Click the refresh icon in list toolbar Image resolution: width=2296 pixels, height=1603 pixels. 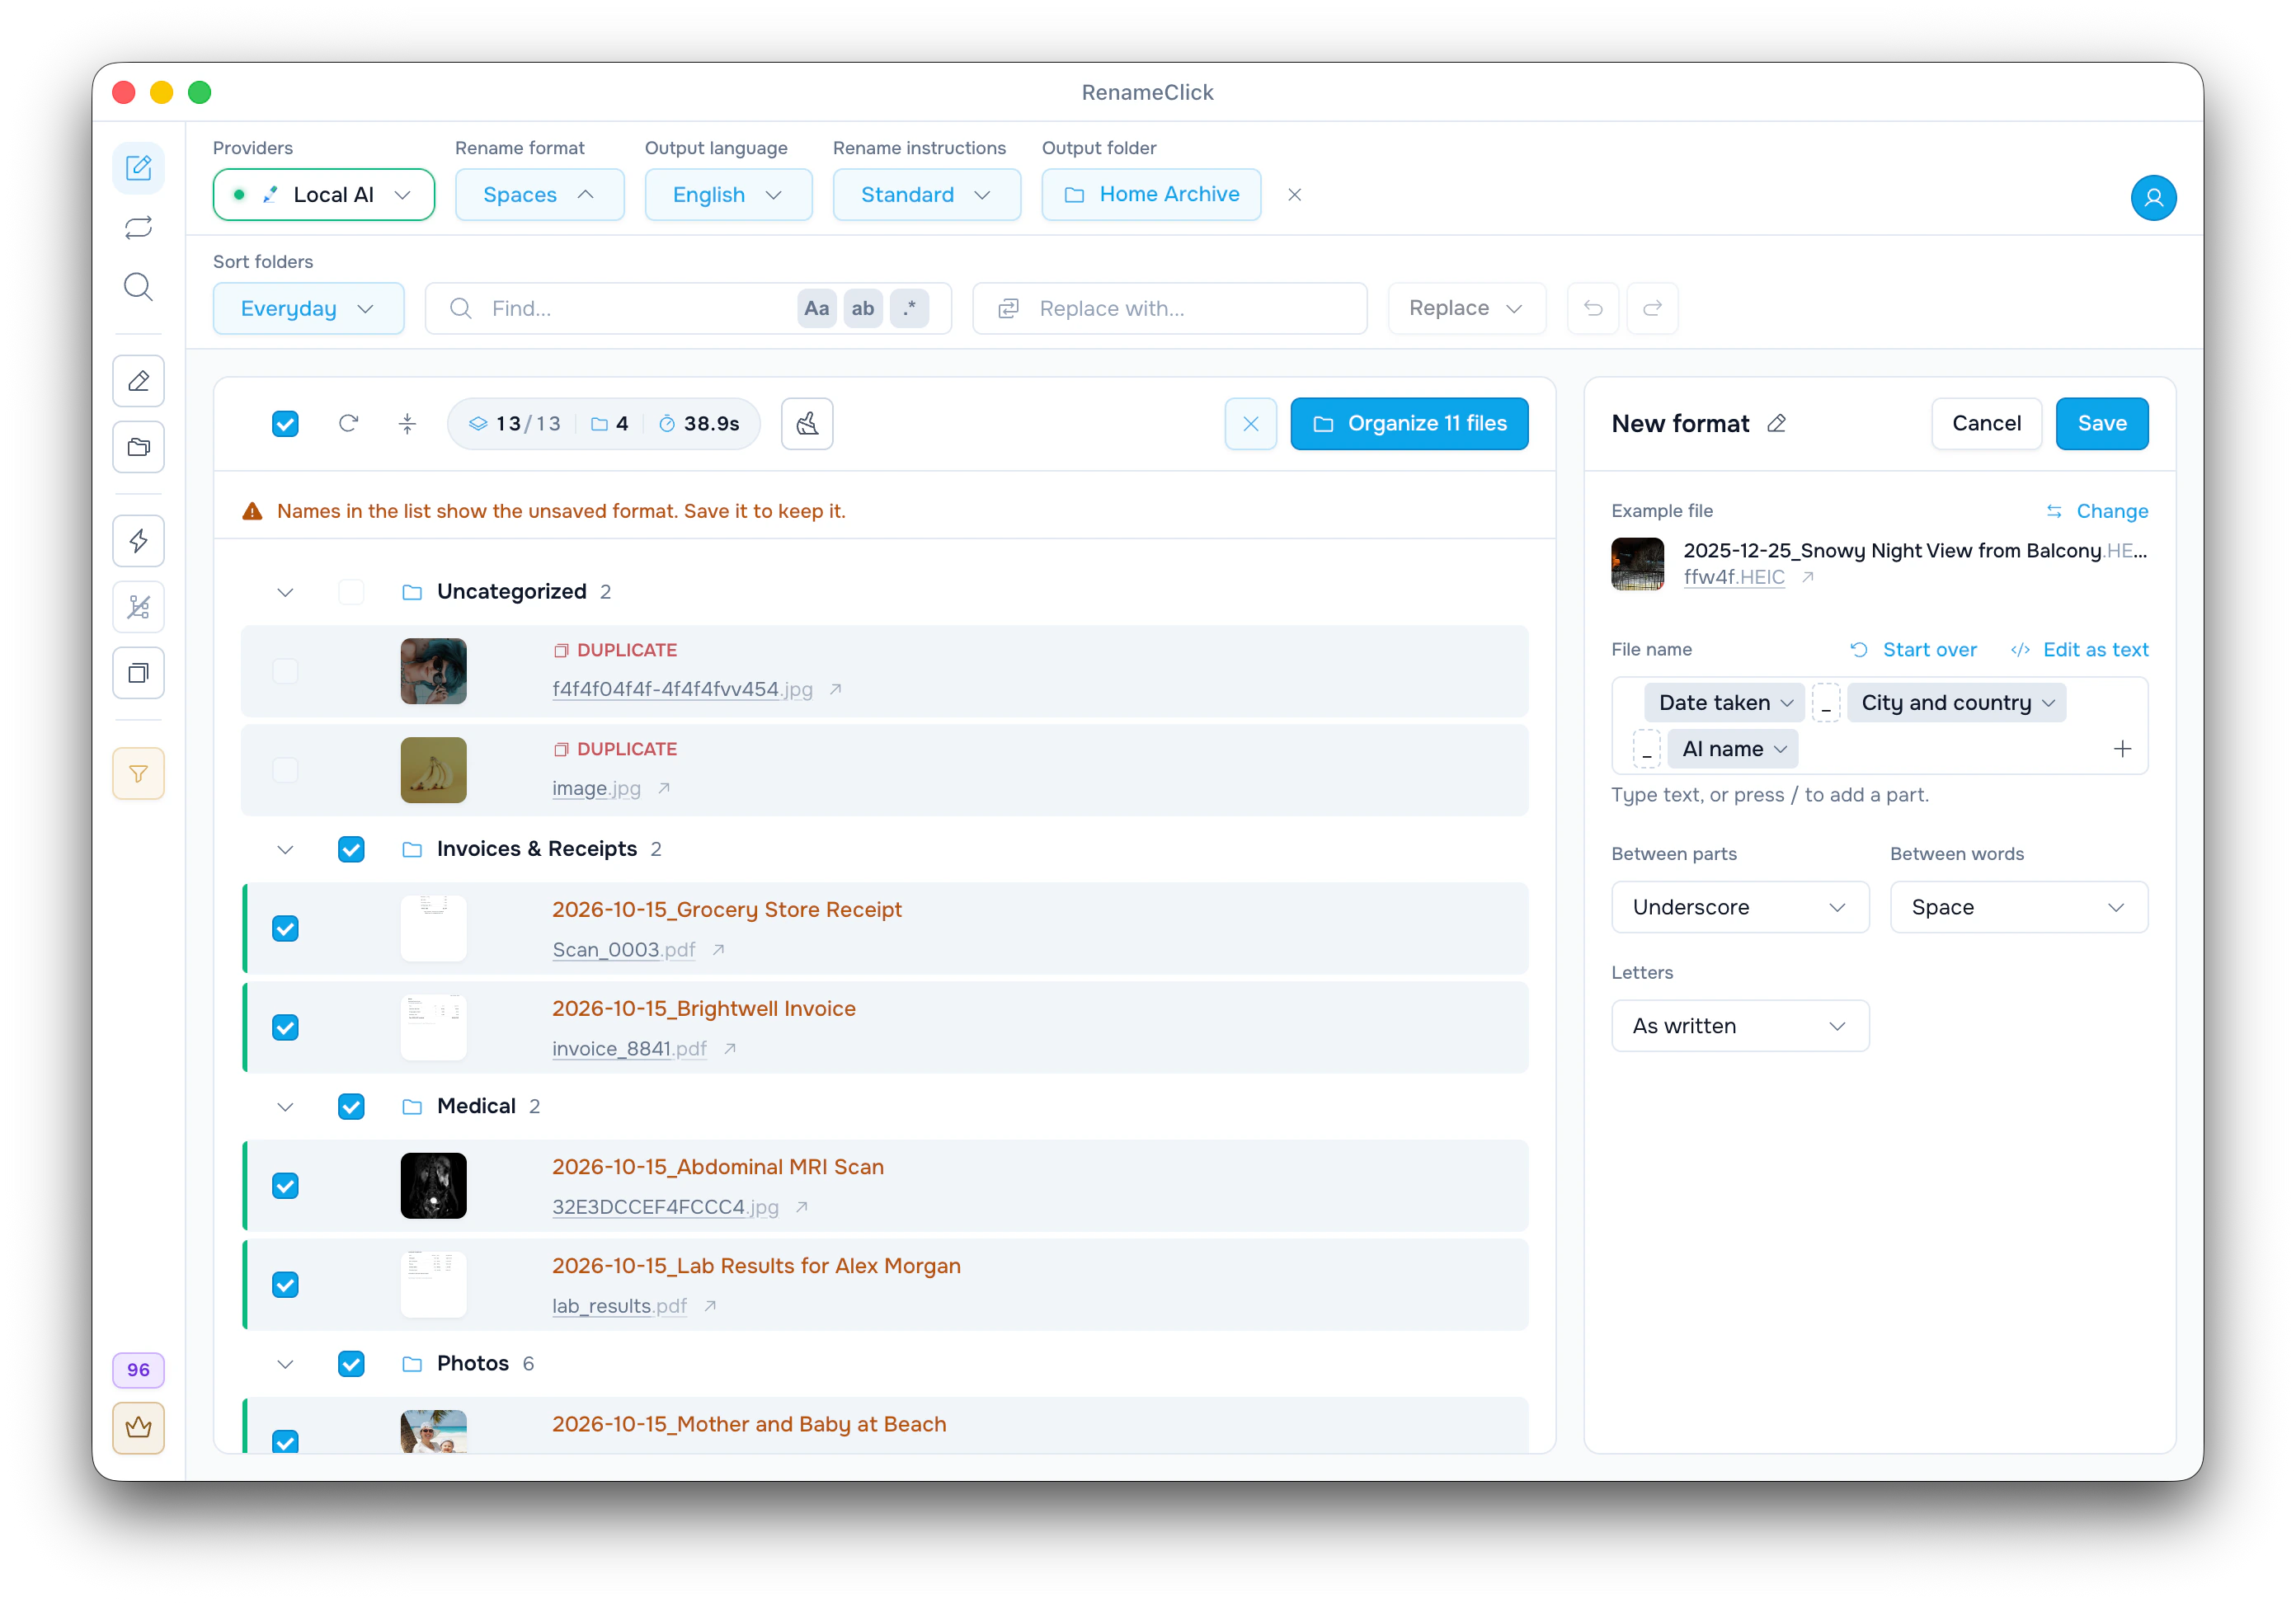tap(348, 423)
